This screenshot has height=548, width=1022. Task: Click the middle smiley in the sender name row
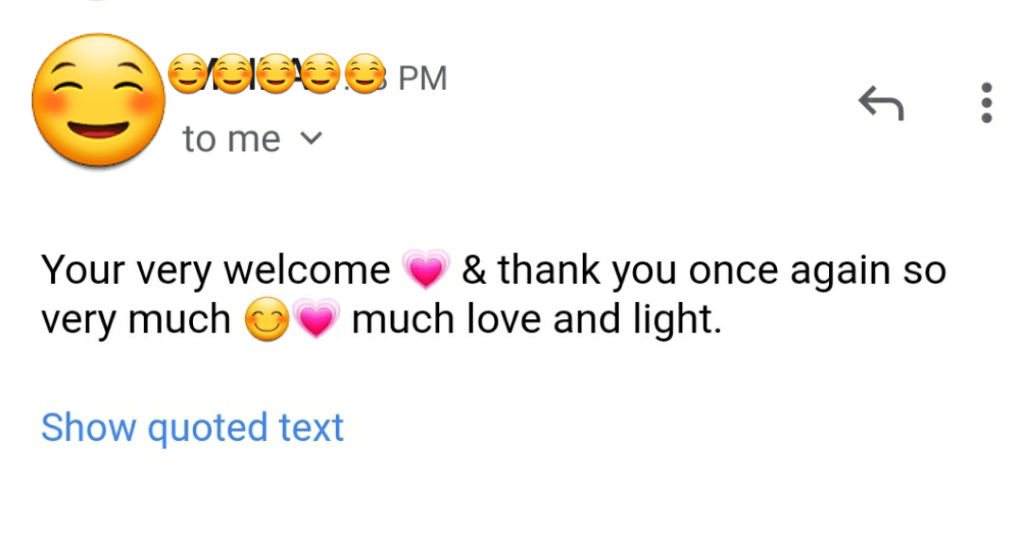click(276, 75)
